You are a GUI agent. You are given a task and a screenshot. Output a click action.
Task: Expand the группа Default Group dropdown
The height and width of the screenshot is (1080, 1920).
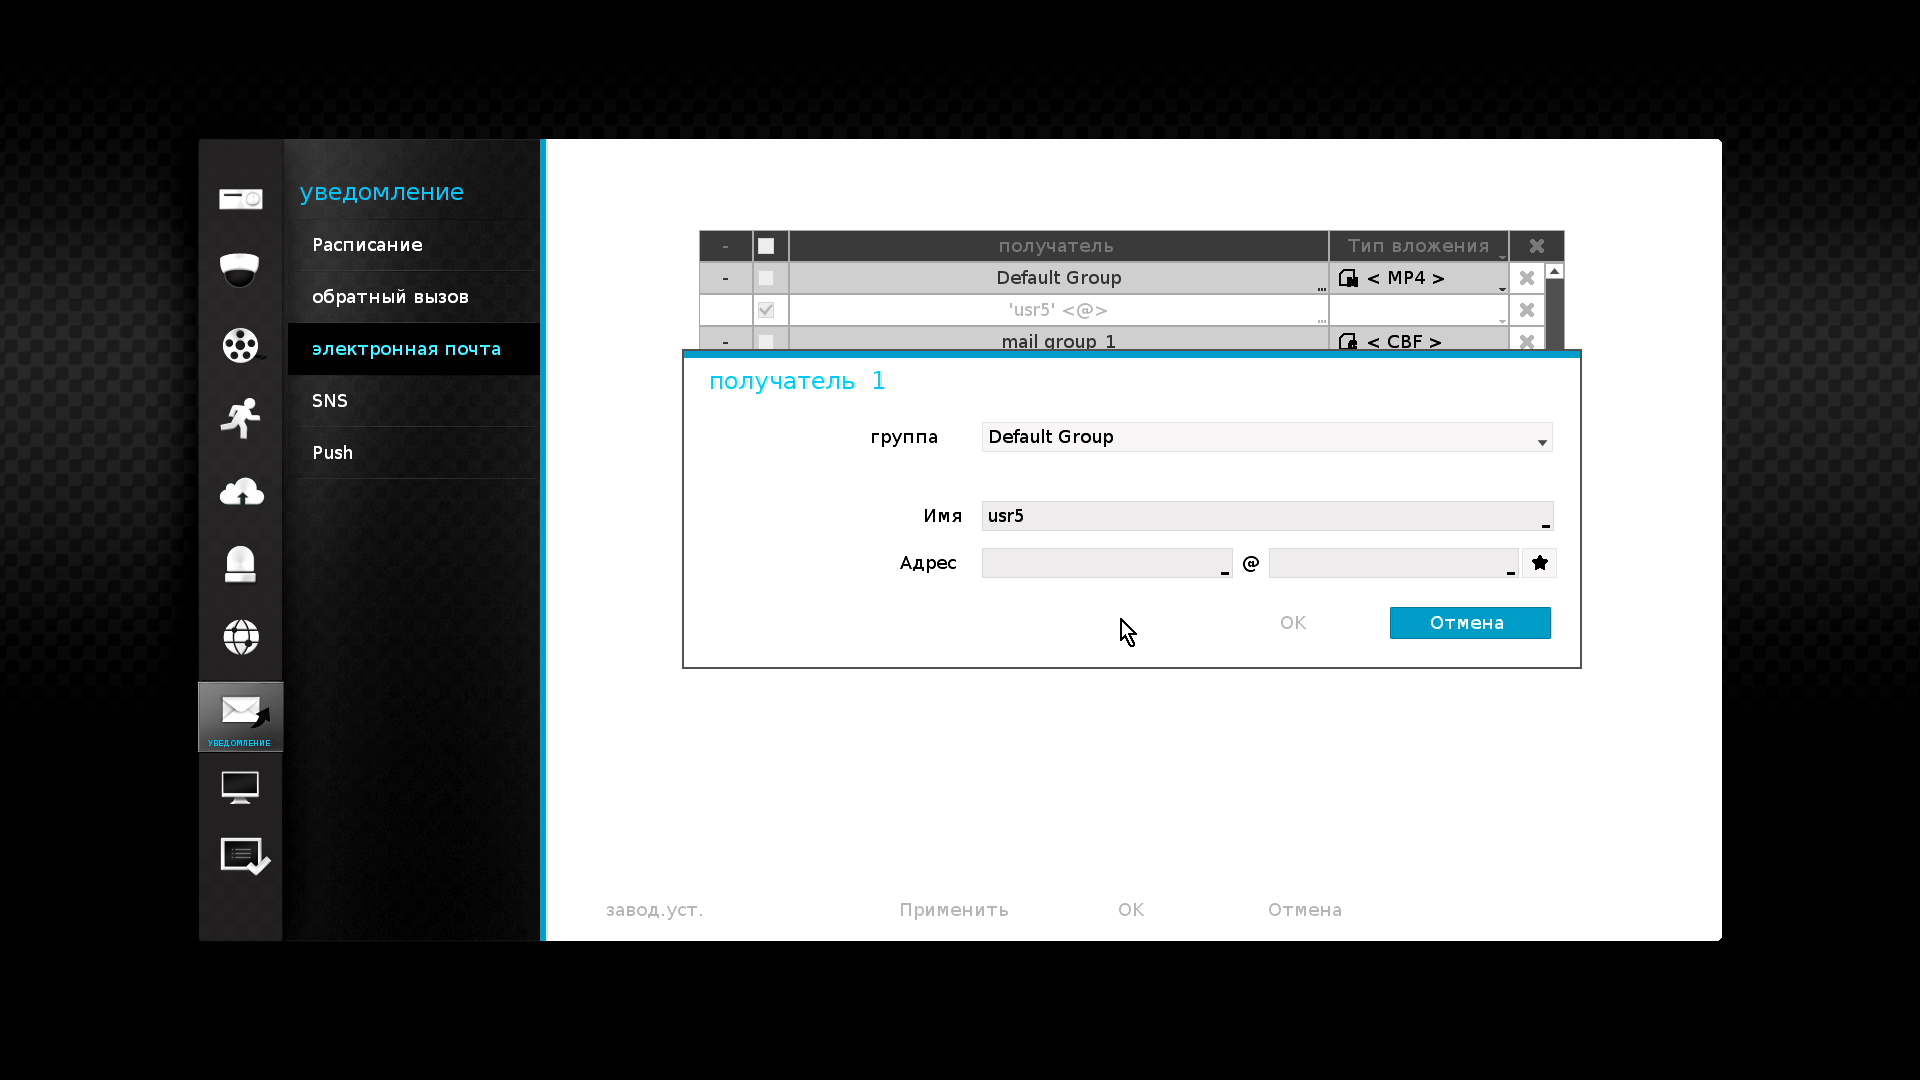[x=1266, y=437]
